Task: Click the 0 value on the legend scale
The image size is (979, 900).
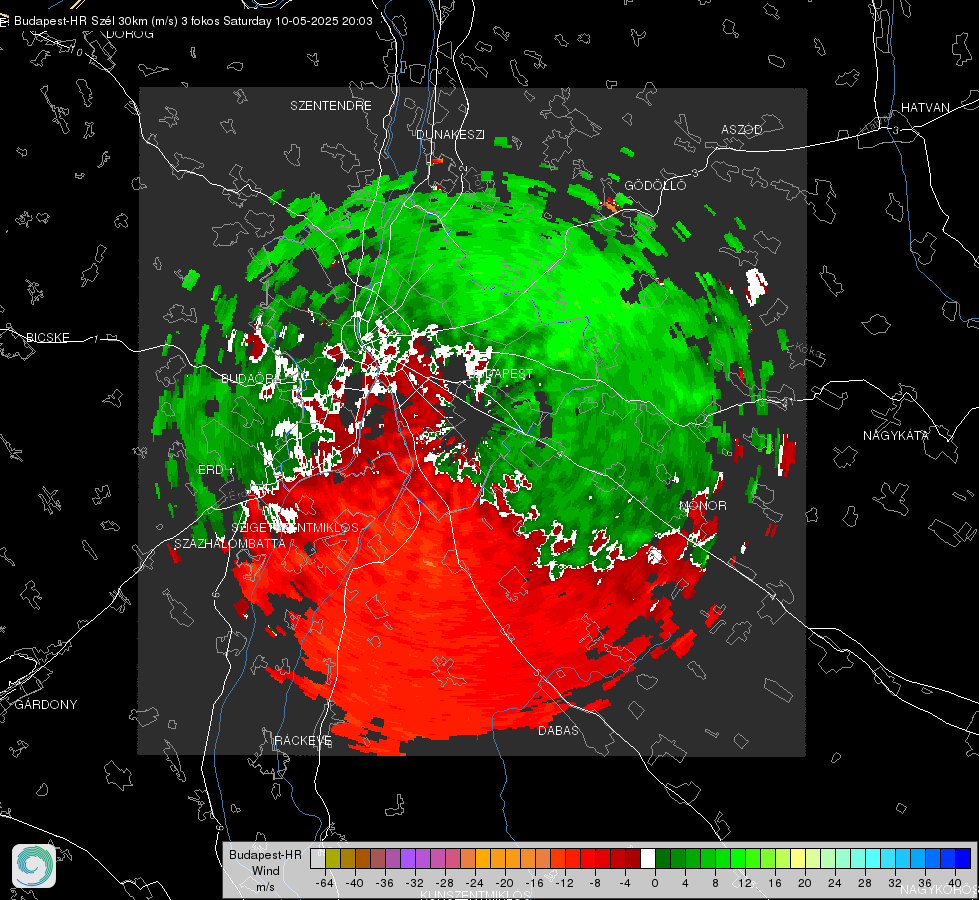Action: 654,883
